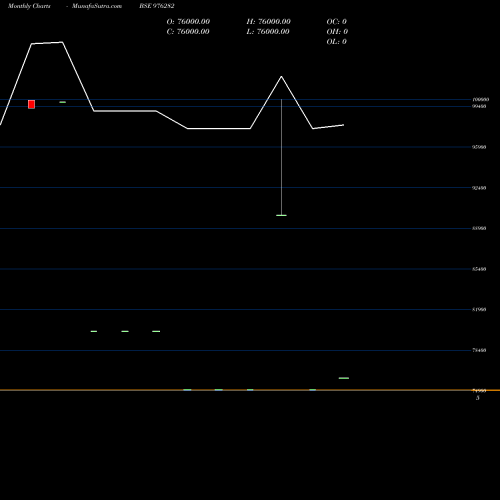The height and width of the screenshot is (500, 500).
Task: Click the 92488 price axis label
Action: coord(479,188)
